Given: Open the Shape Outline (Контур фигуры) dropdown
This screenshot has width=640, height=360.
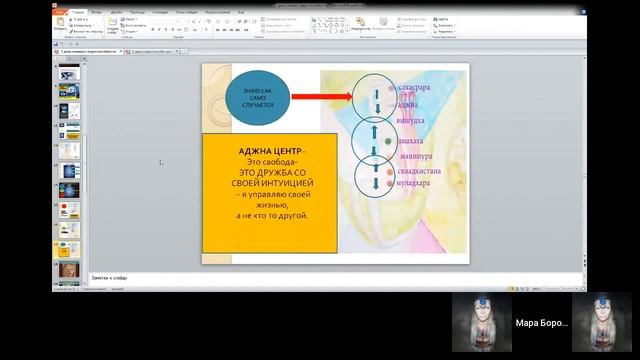Looking at the screenshot, I should click(412, 25).
